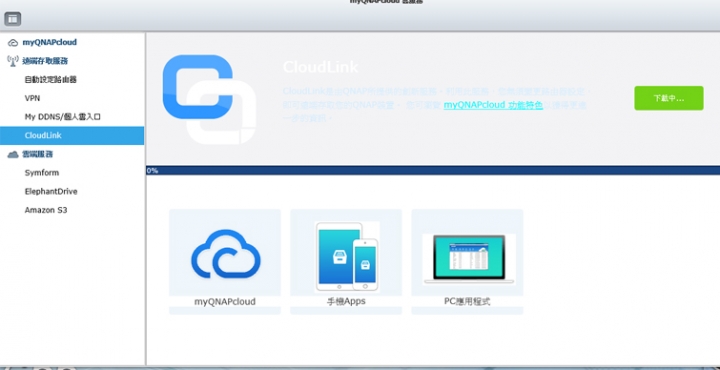Open the mobile Apps tablet and phone image
The width and height of the screenshot is (720, 370).
(347, 257)
